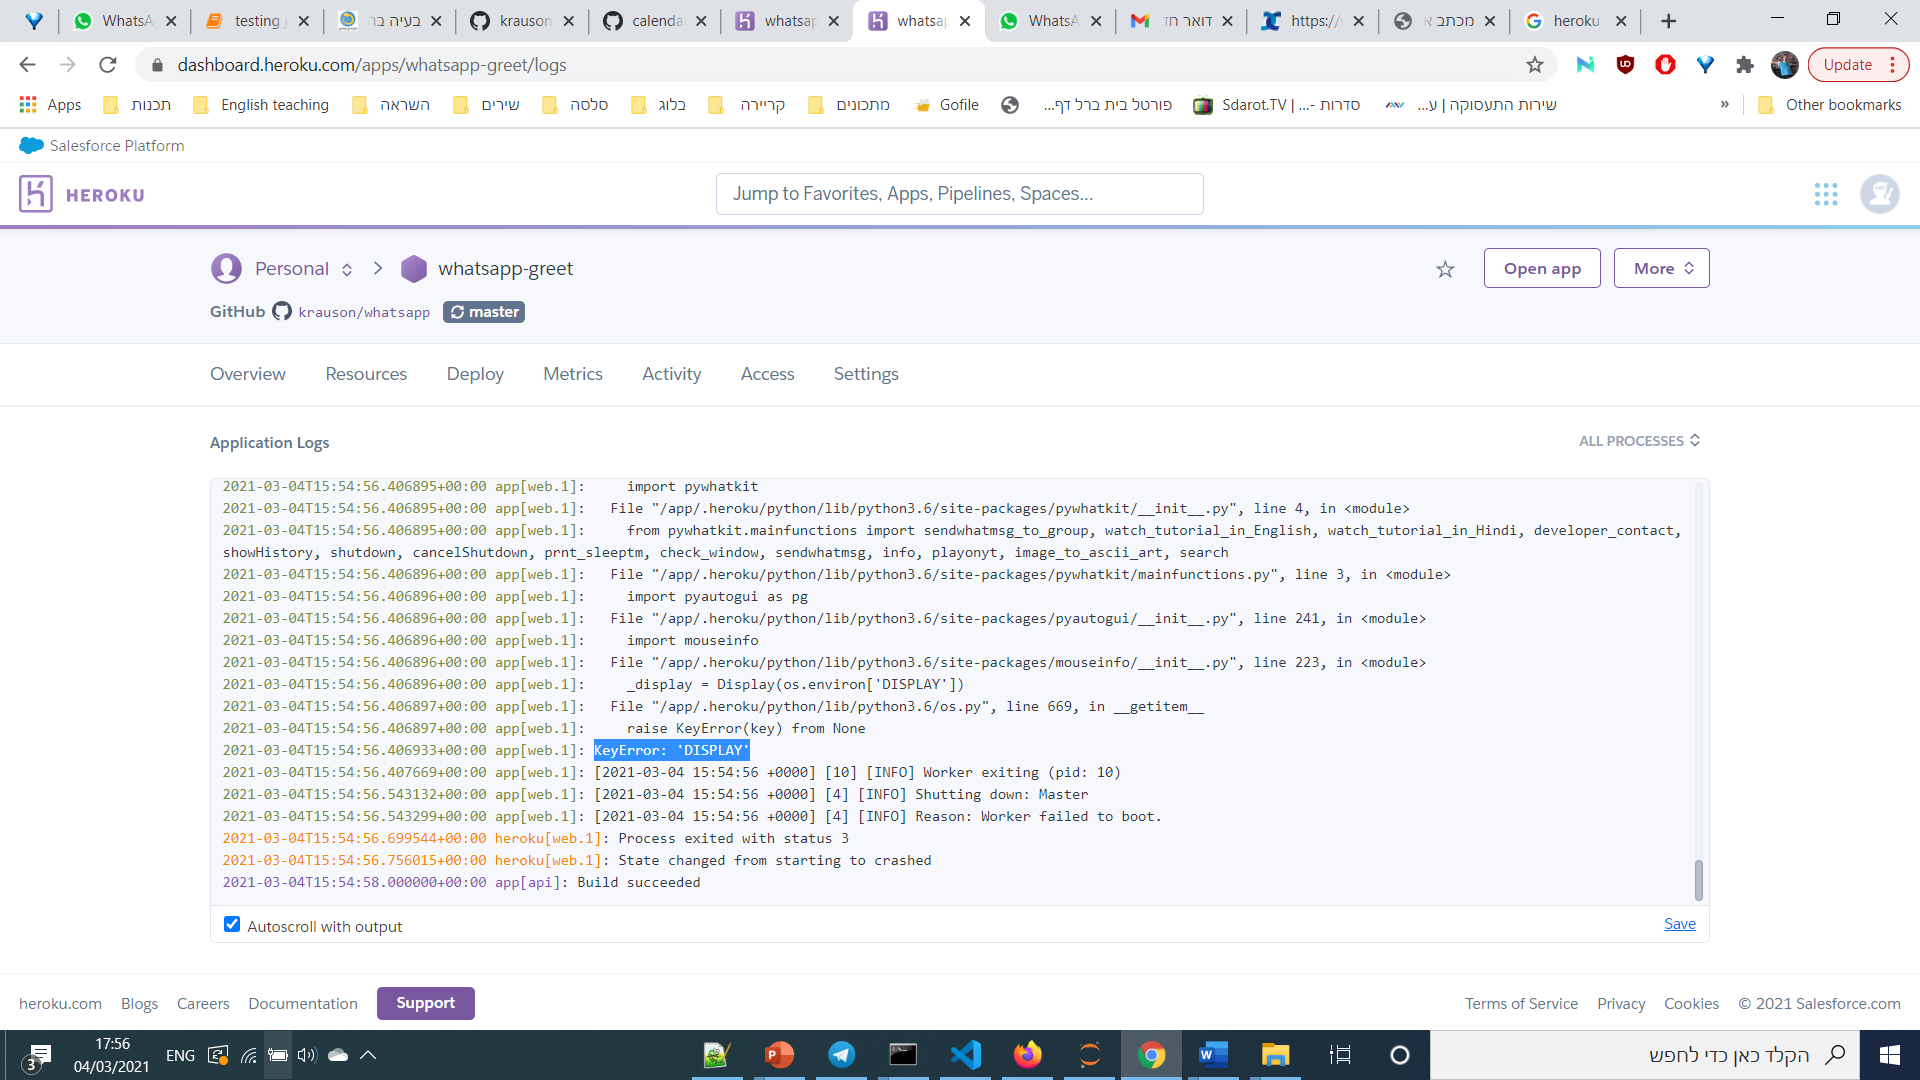1920x1080 pixels.
Task: Expand the All Processes dropdown
Action: (x=1639, y=441)
